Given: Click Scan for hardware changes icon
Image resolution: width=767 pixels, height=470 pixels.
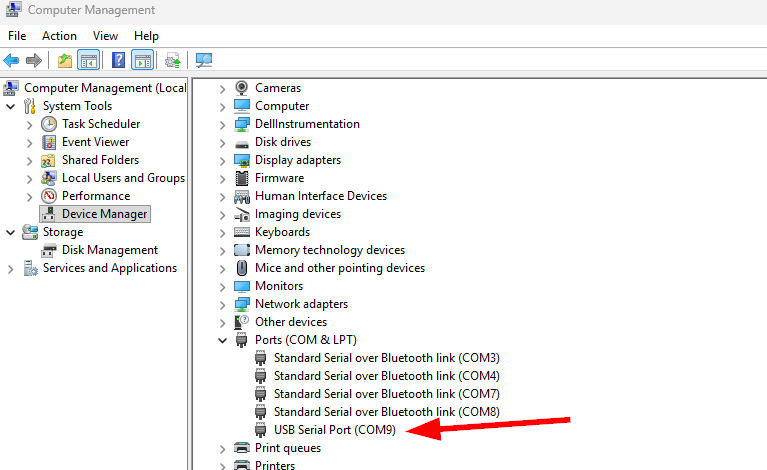Looking at the screenshot, I should (x=203, y=61).
